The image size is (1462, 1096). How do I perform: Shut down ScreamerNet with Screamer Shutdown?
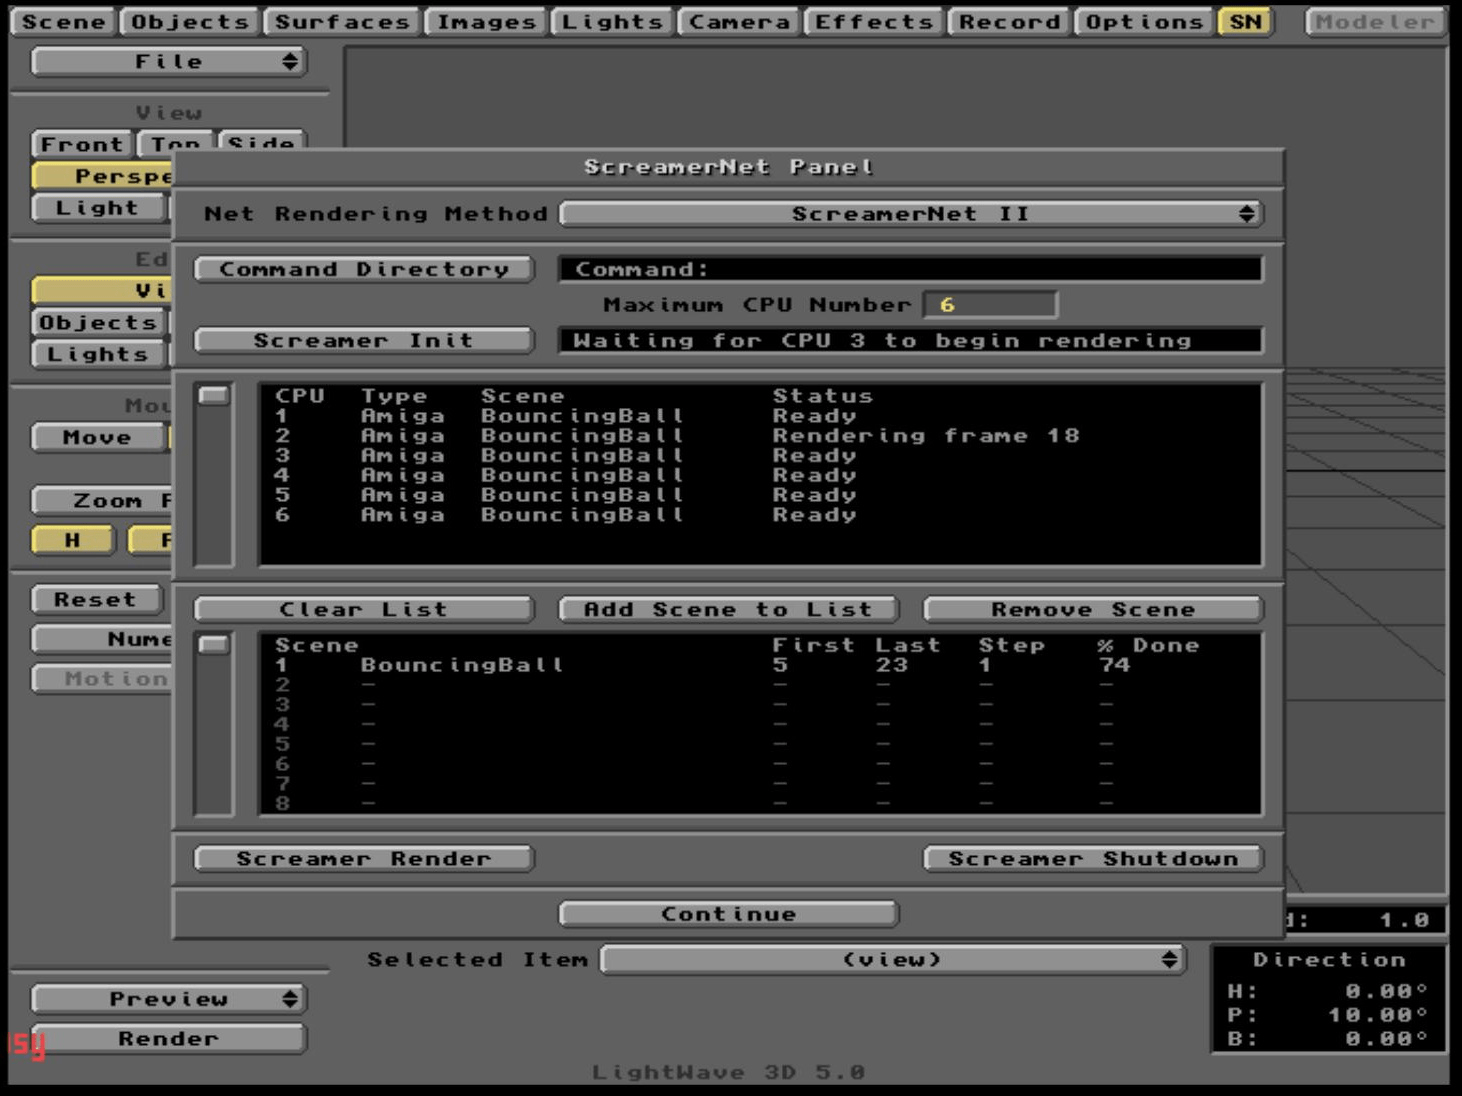tap(1094, 857)
